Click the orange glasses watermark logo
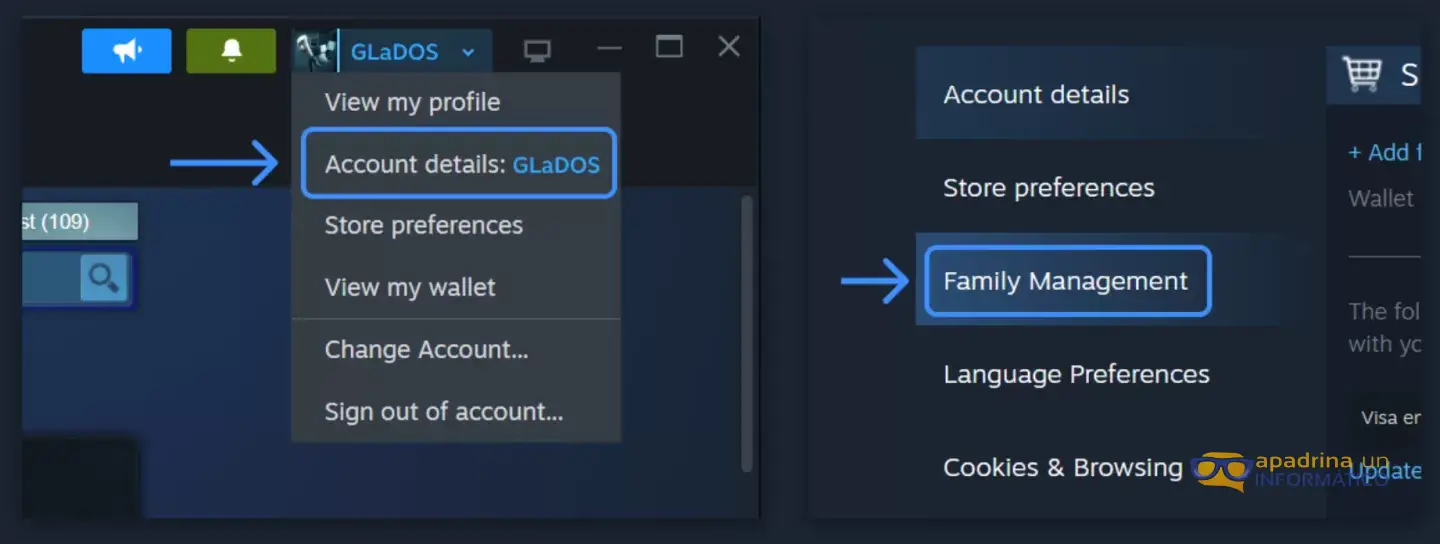 pyautogui.click(x=1222, y=471)
